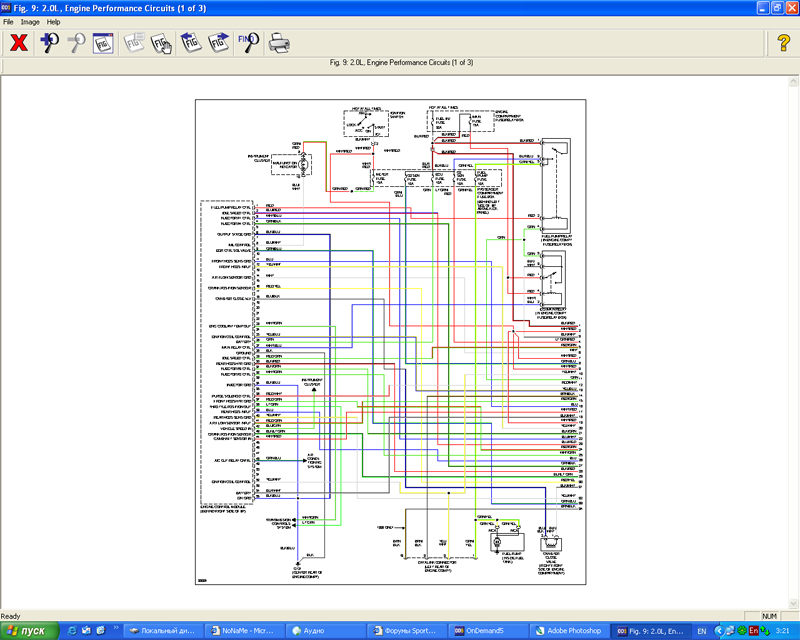
Task: Open the Find magnifier tool
Action: (x=248, y=42)
